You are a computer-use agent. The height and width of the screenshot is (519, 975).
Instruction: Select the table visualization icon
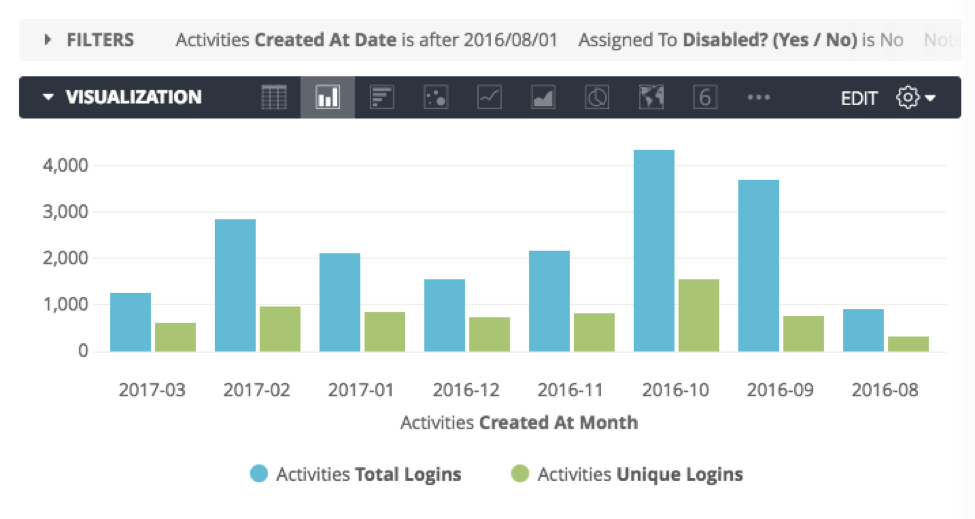coord(274,98)
